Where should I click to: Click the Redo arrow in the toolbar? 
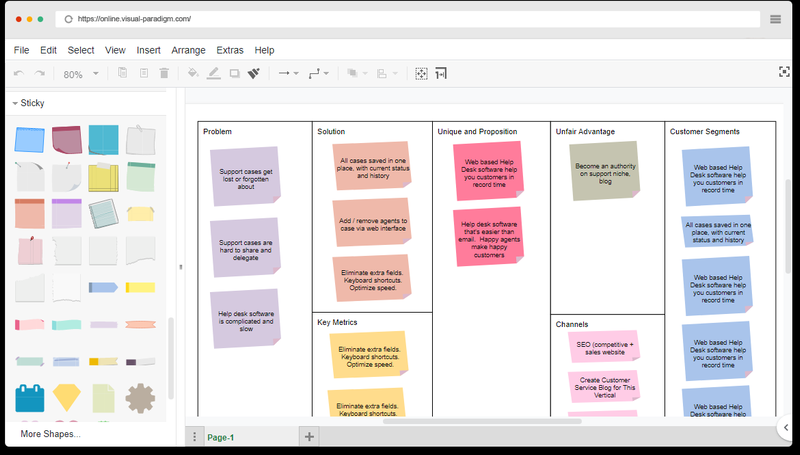pyautogui.click(x=40, y=74)
